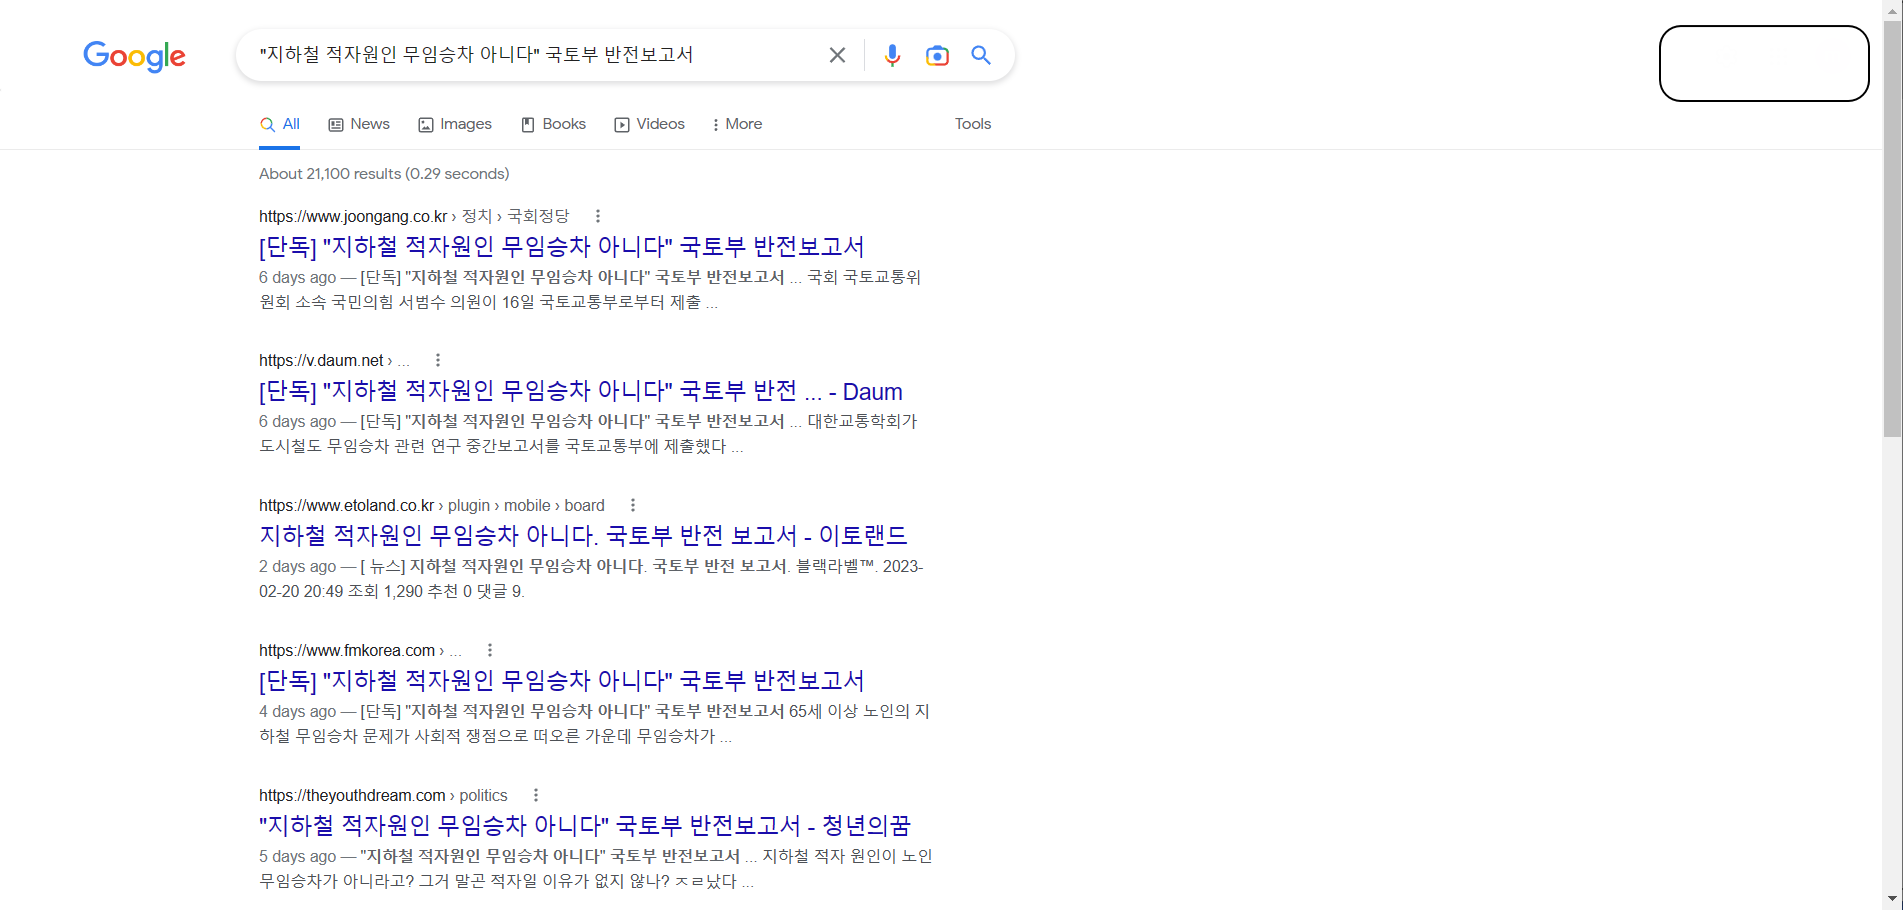1903x910 pixels.
Task: Switch to the News tab
Action: [x=359, y=124]
